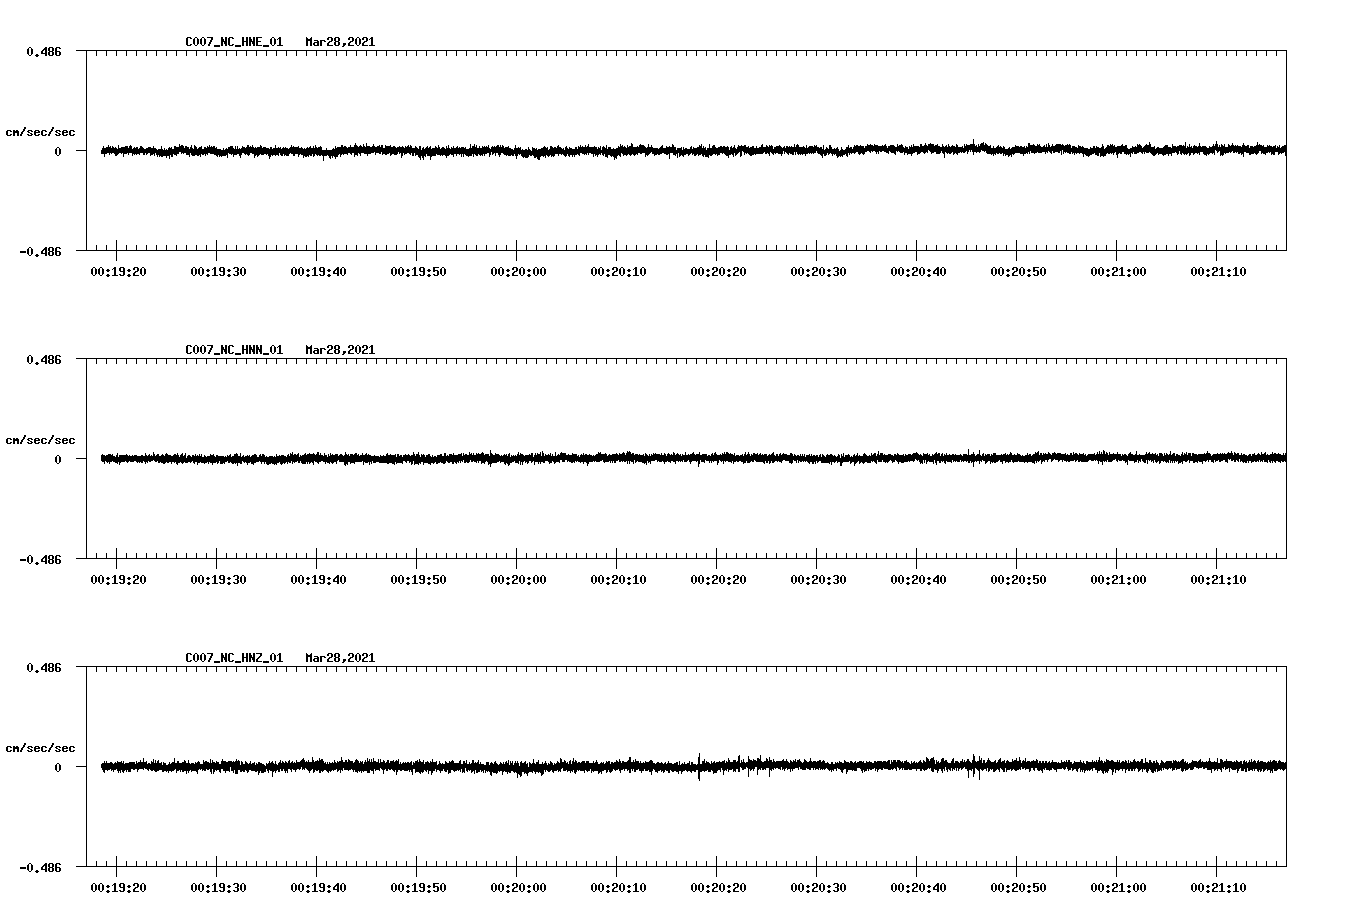Select the large spike near 00:20:15 on HNZ trace
Viewport: 1358px width, 924px height.
click(699, 768)
